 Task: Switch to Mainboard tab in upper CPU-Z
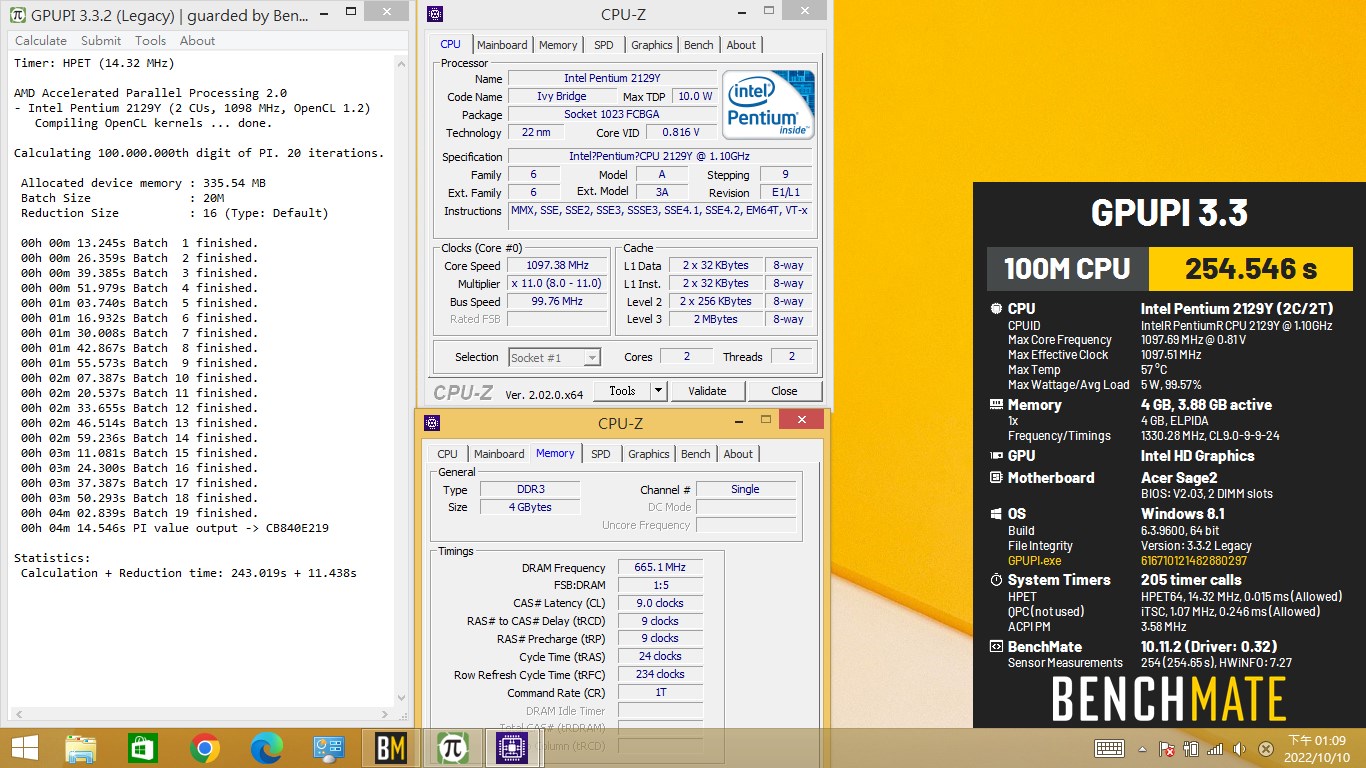coord(502,45)
